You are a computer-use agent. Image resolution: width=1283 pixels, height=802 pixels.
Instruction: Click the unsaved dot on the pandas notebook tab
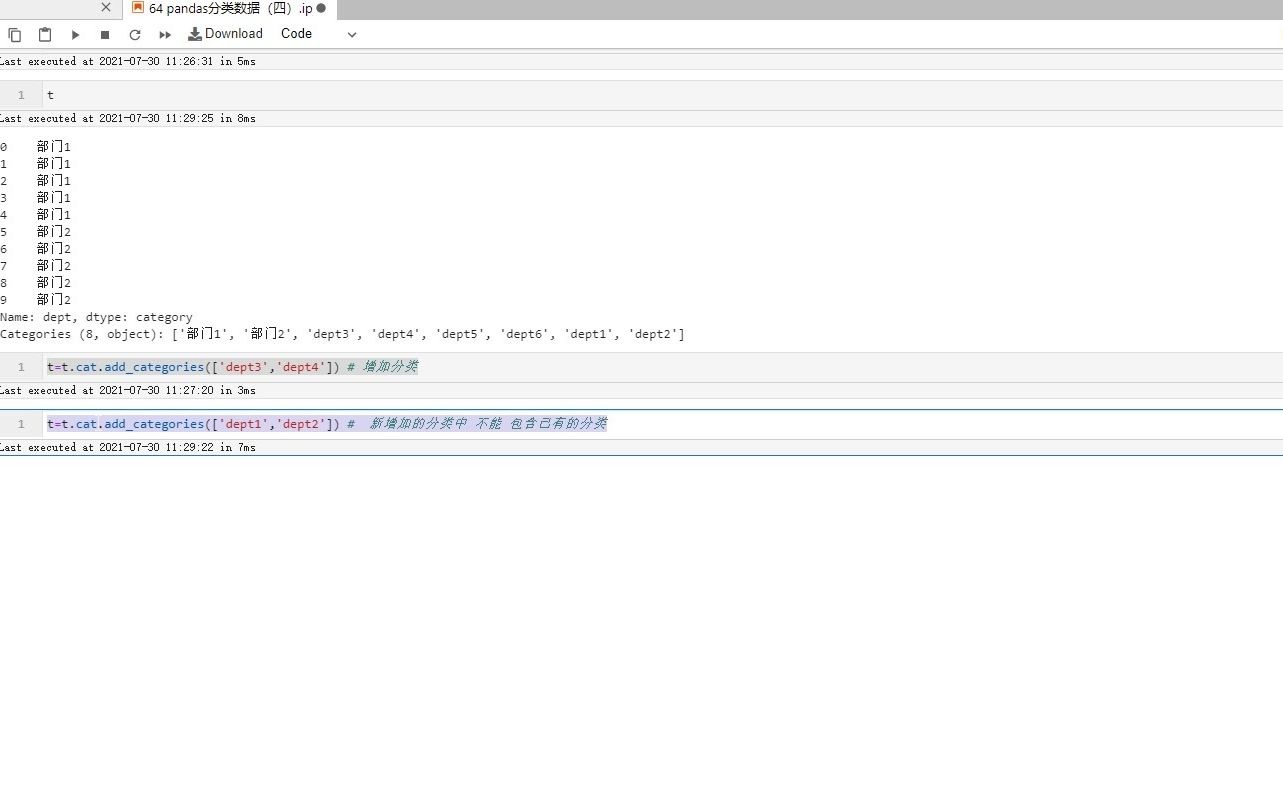click(321, 8)
